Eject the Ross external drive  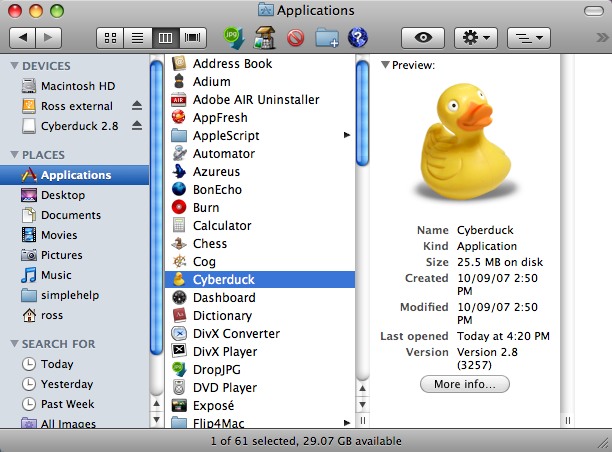137,105
